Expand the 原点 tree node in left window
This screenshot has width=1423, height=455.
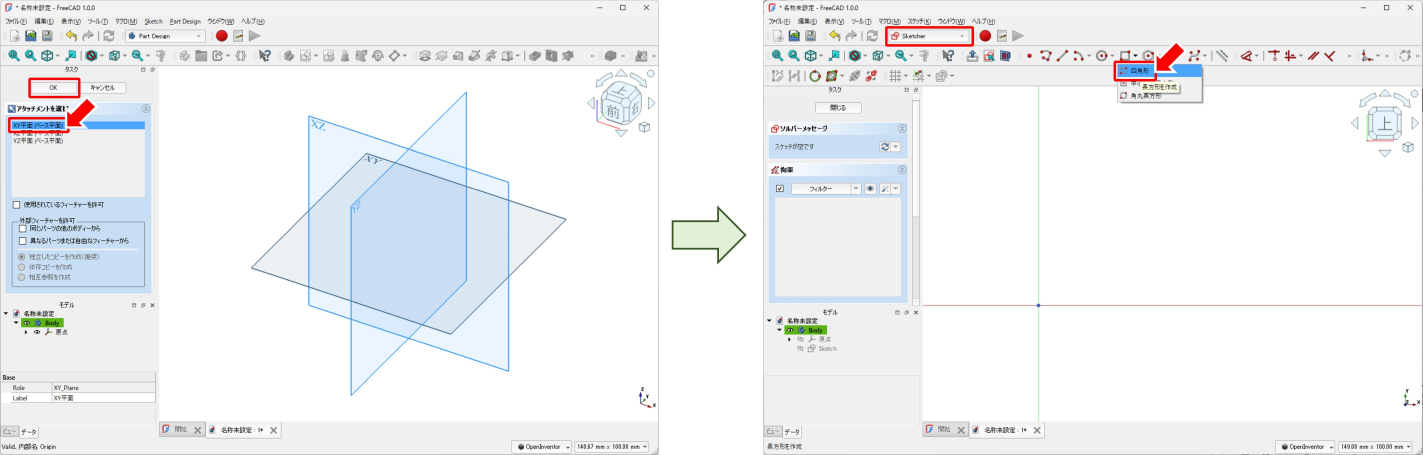[x=26, y=332]
